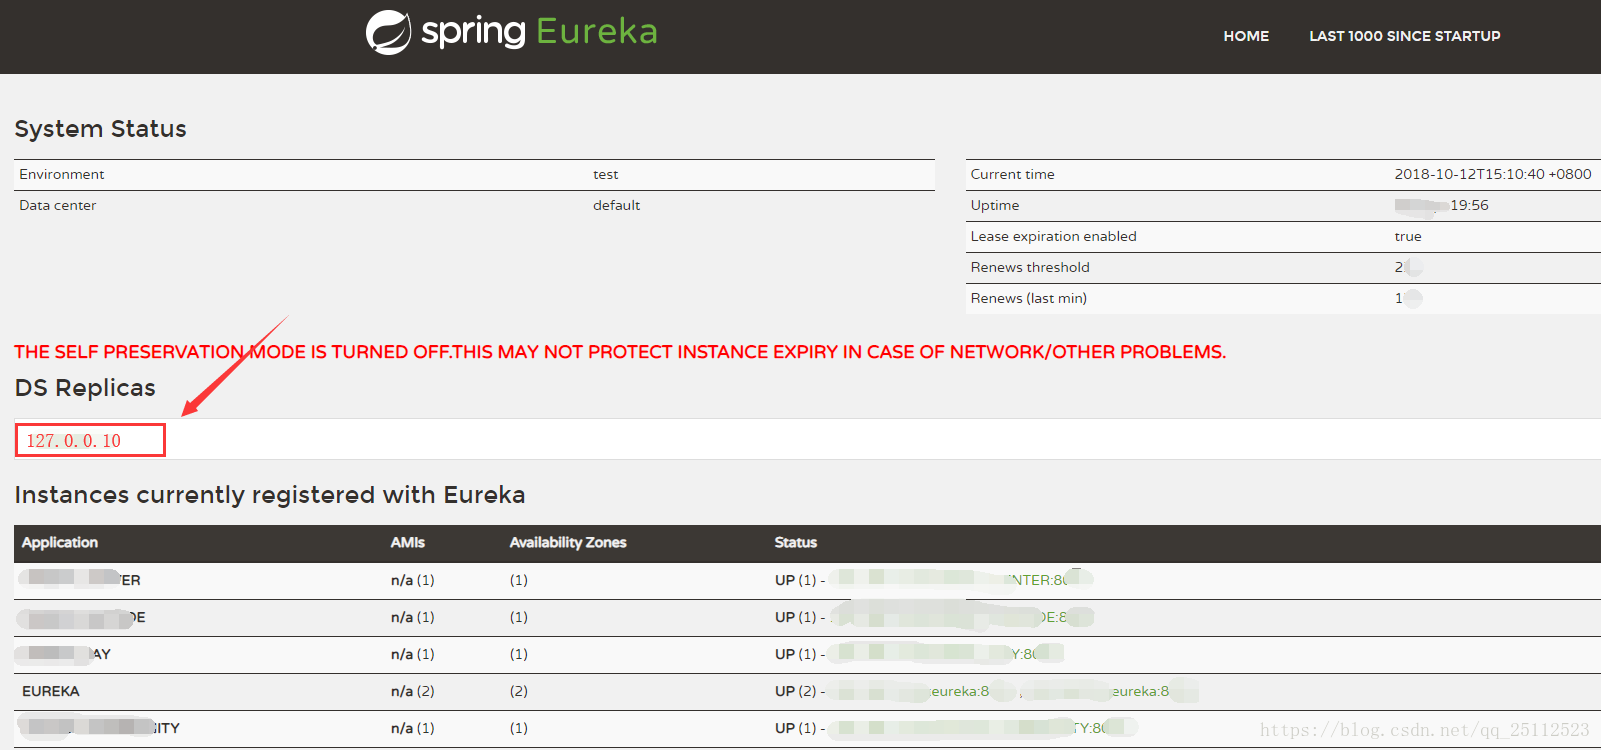Click the Application column header
1601x750 pixels.
pyautogui.click(x=60, y=542)
